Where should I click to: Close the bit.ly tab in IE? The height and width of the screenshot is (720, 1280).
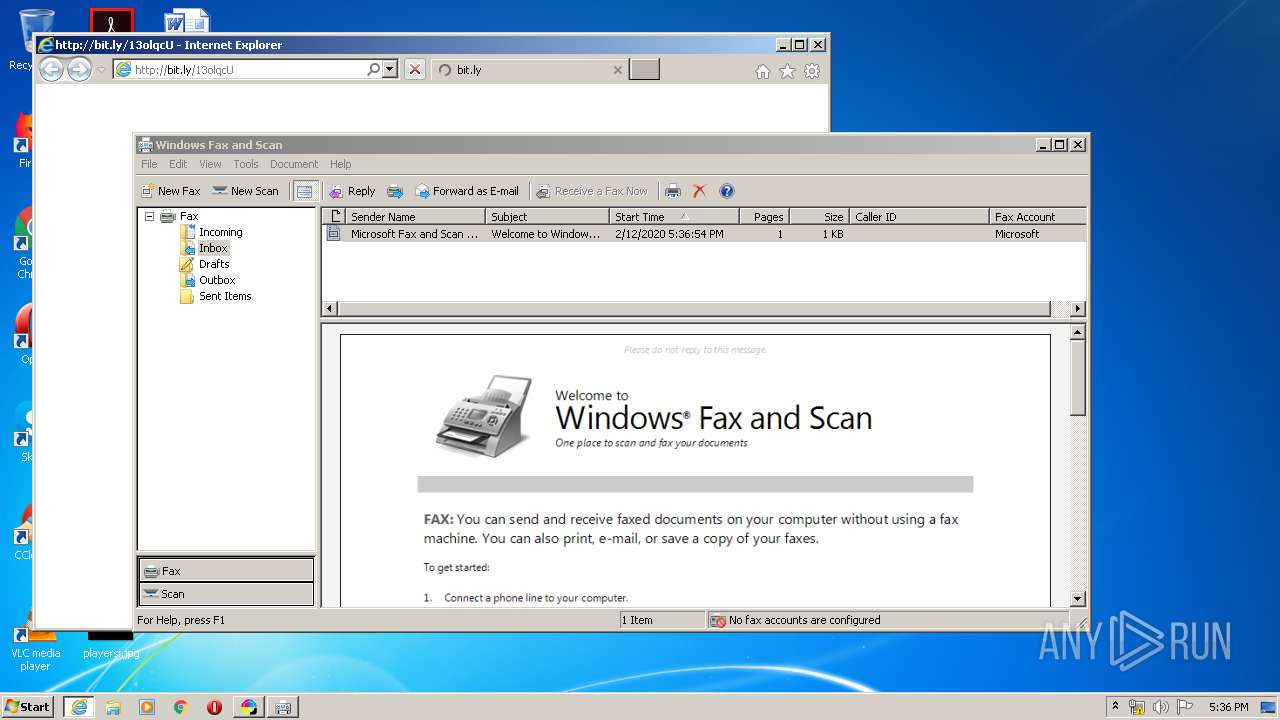[x=617, y=70]
